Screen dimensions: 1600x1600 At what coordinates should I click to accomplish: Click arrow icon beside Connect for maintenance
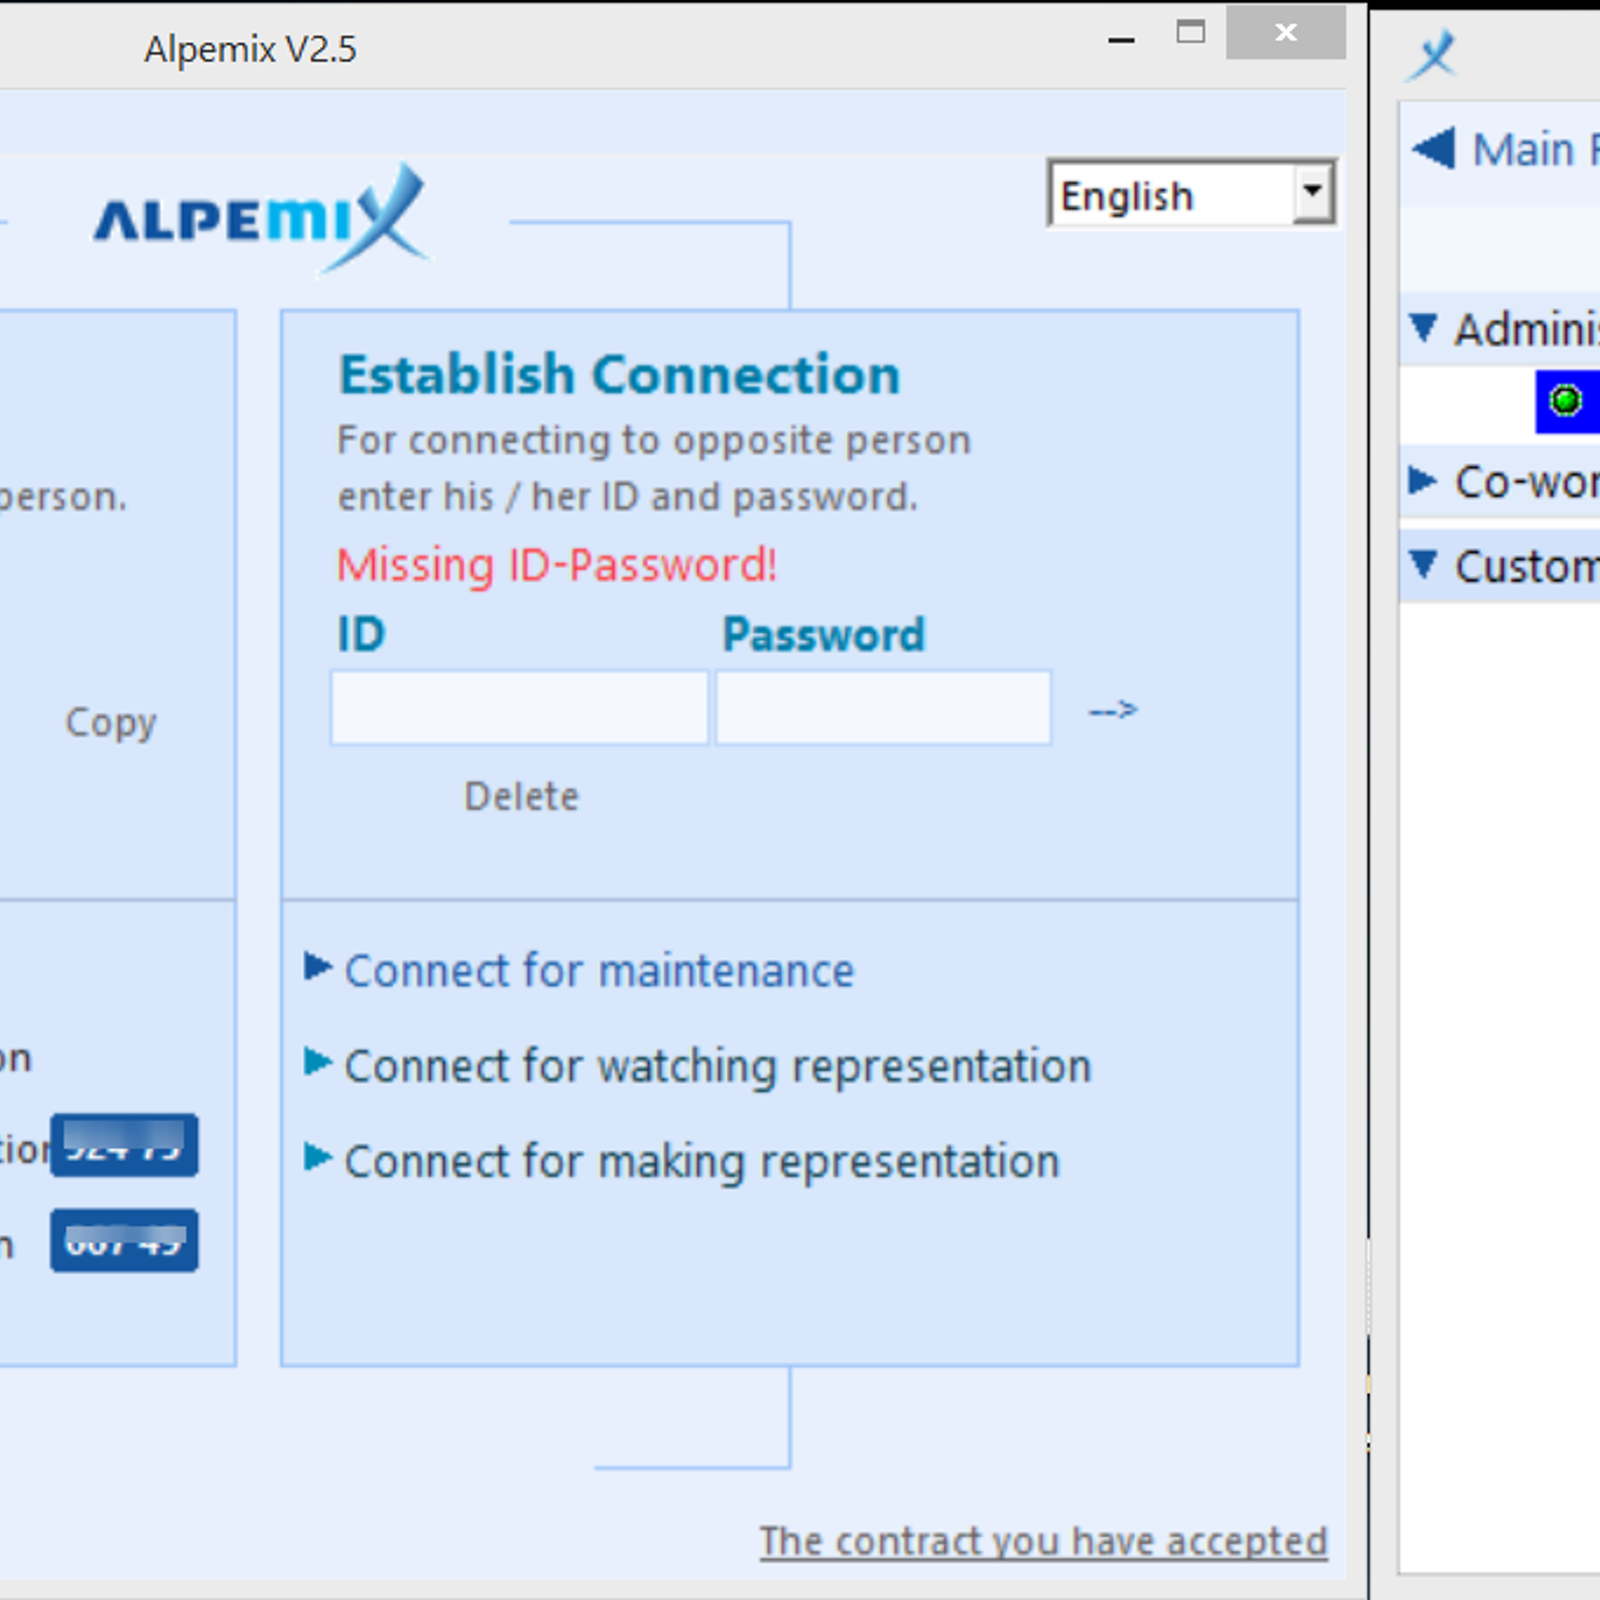317,966
